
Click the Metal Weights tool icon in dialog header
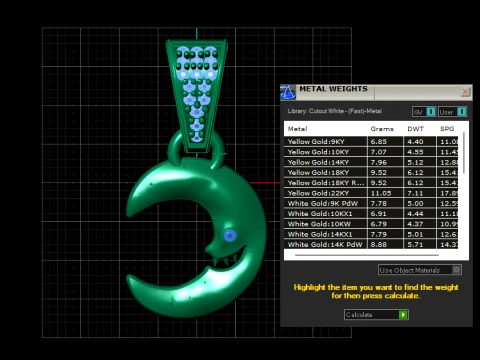(x=288, y=92)
